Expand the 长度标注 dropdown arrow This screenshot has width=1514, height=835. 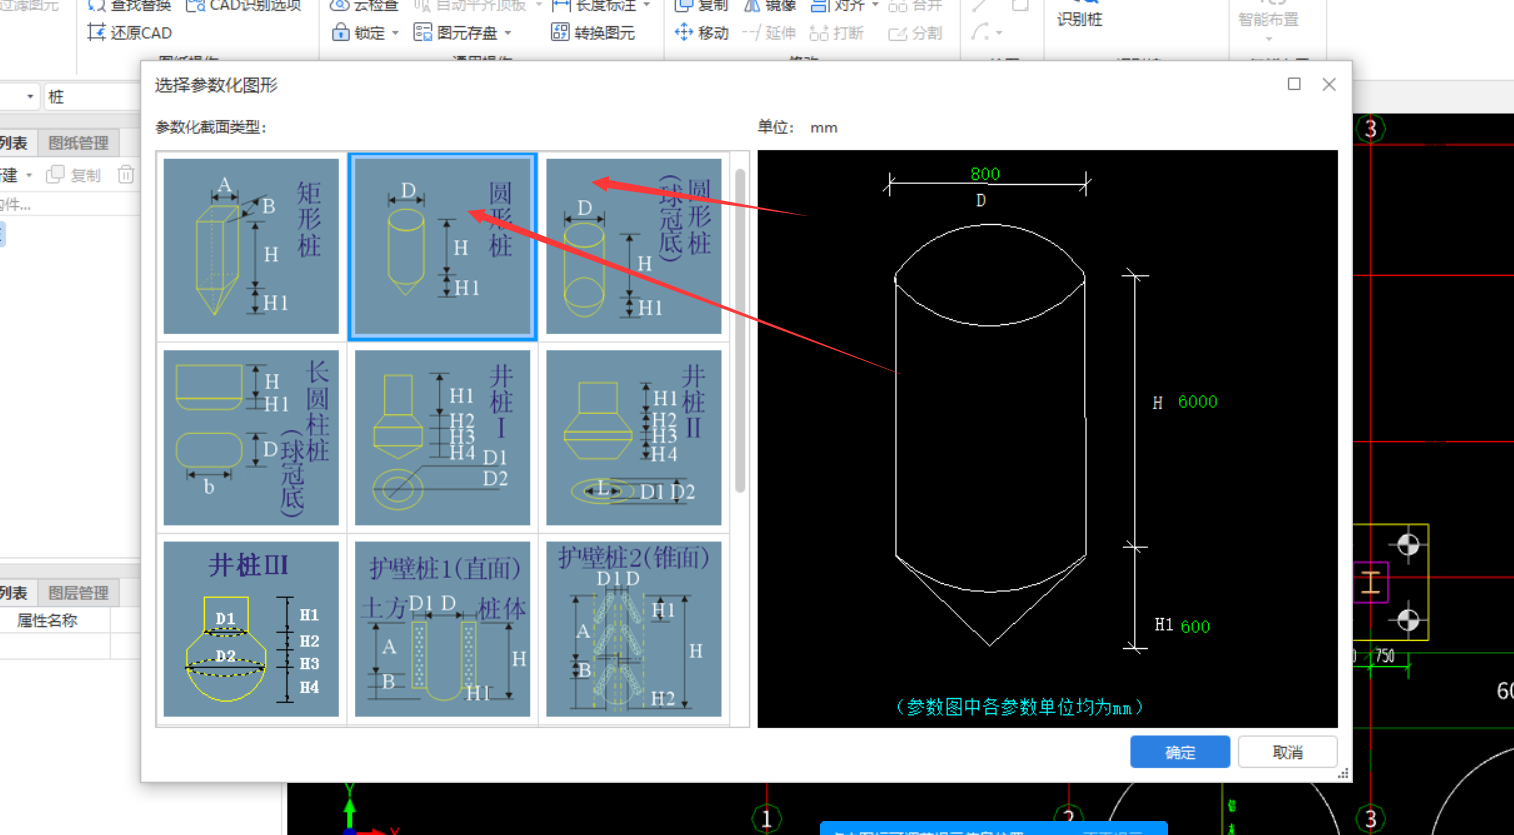(x=647, y=5)
